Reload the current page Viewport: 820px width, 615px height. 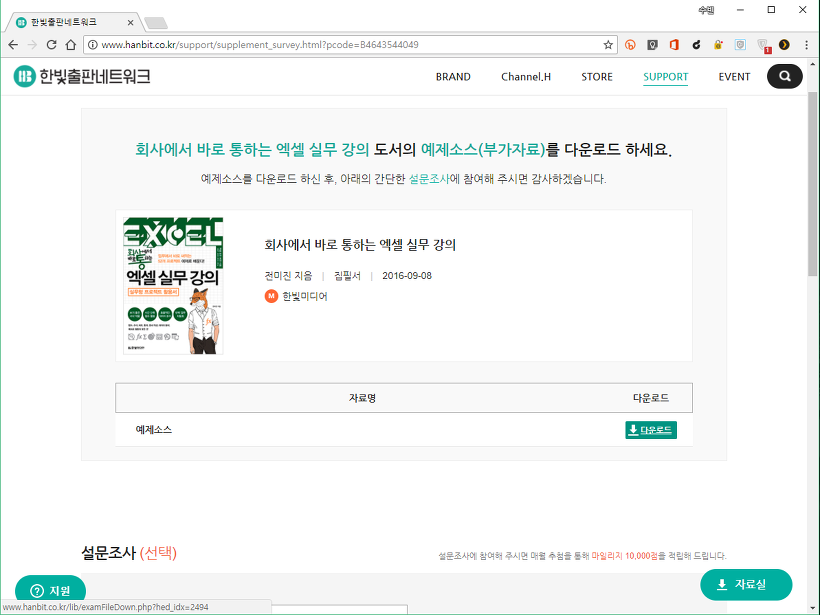51,45
